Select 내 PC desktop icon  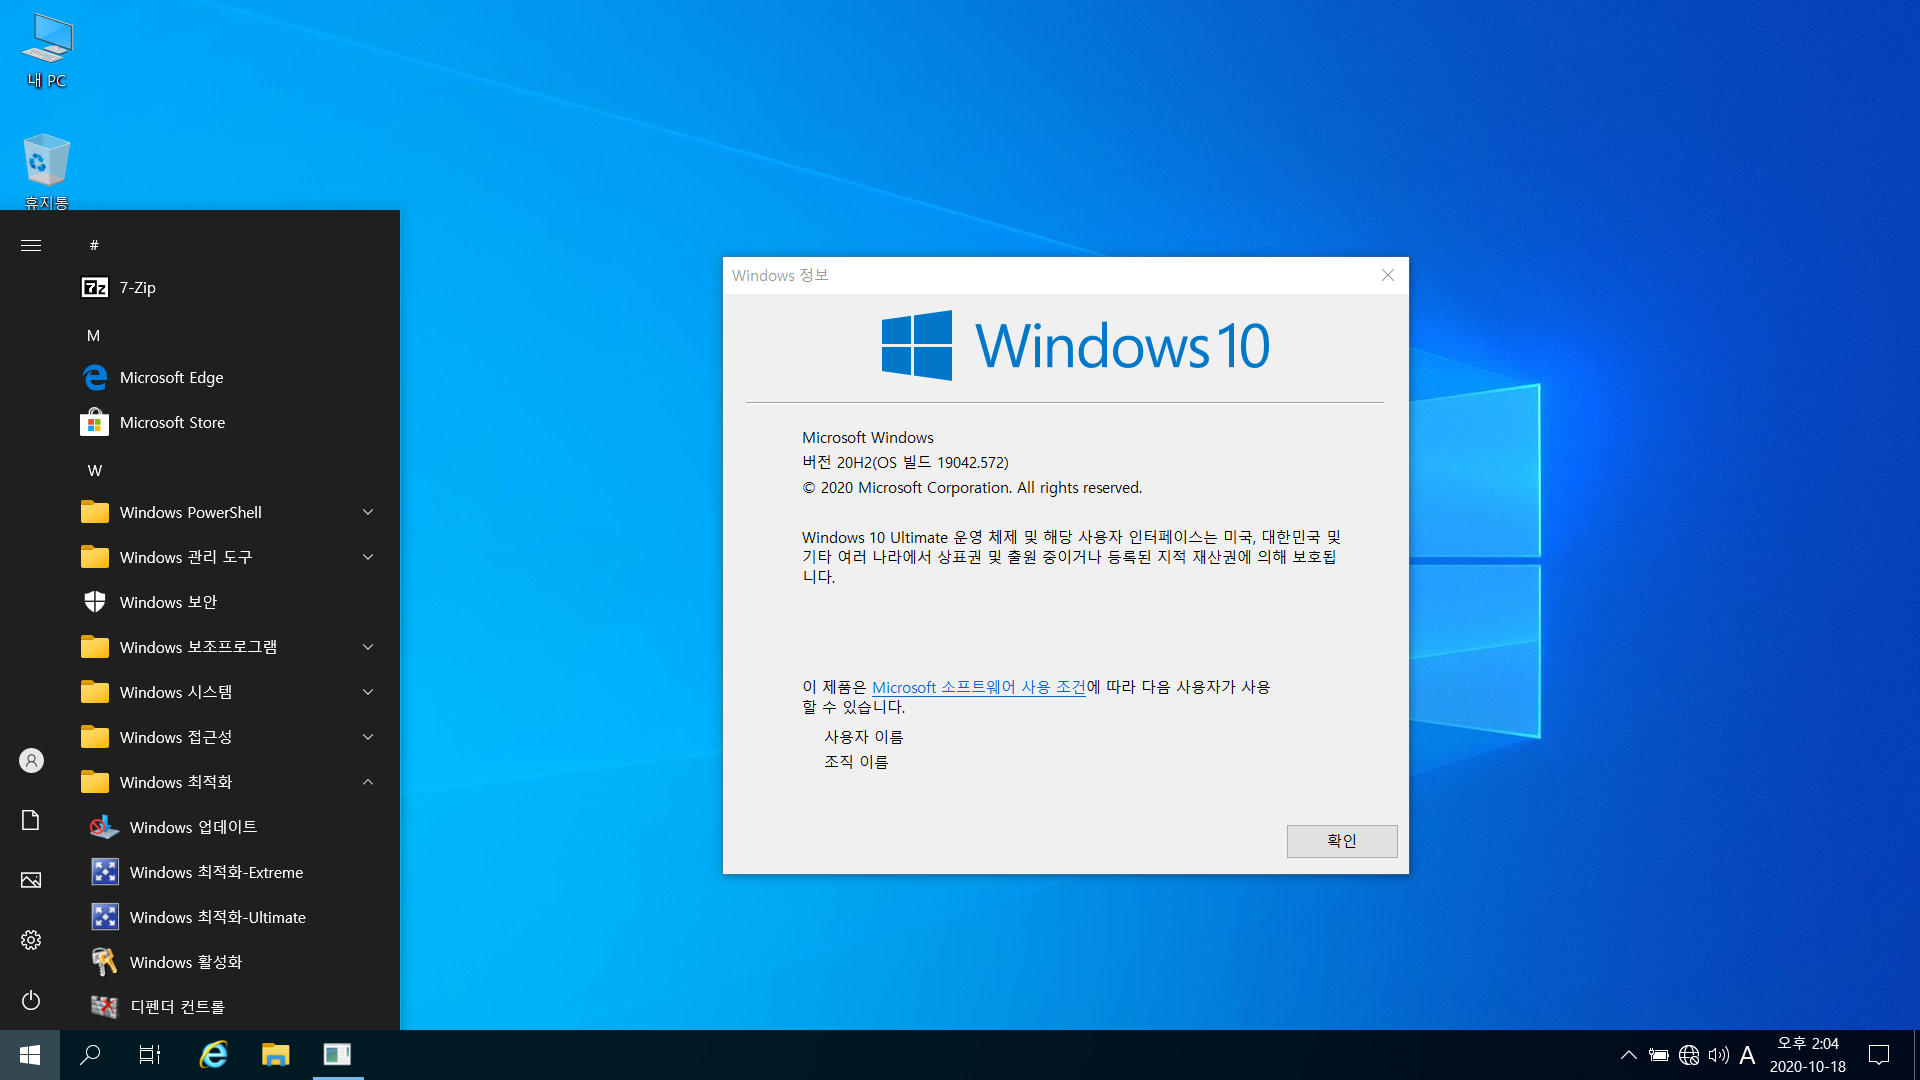(47, 51)
